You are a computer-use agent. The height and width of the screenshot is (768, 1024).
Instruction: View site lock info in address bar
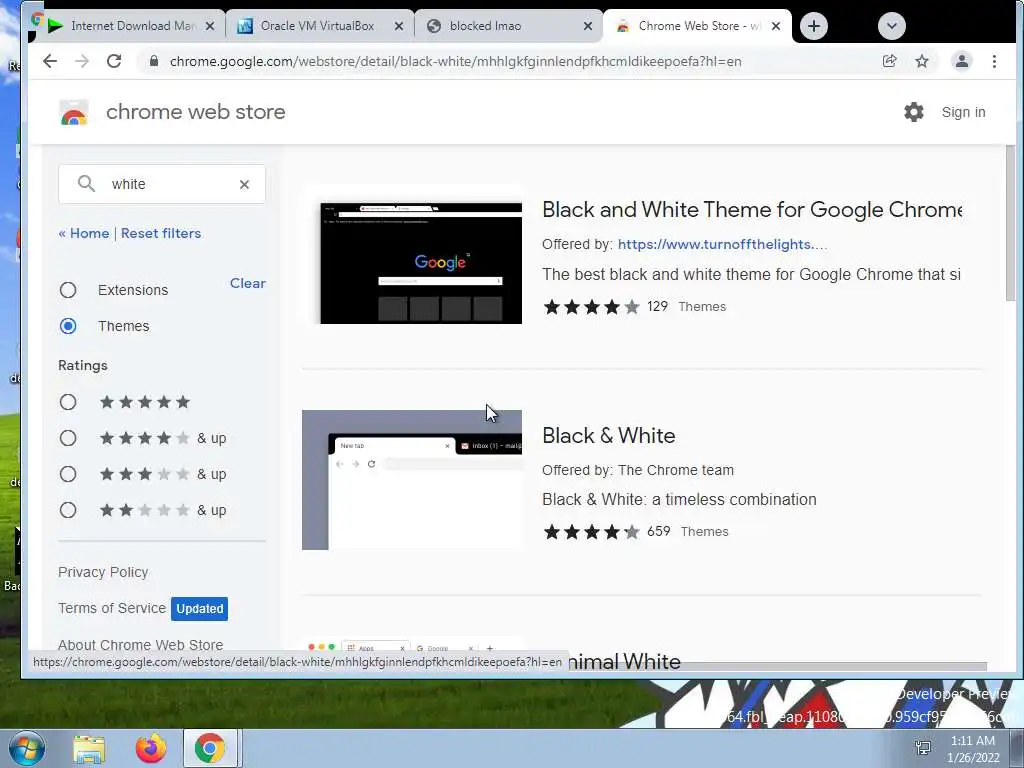[x=153, y=61]
